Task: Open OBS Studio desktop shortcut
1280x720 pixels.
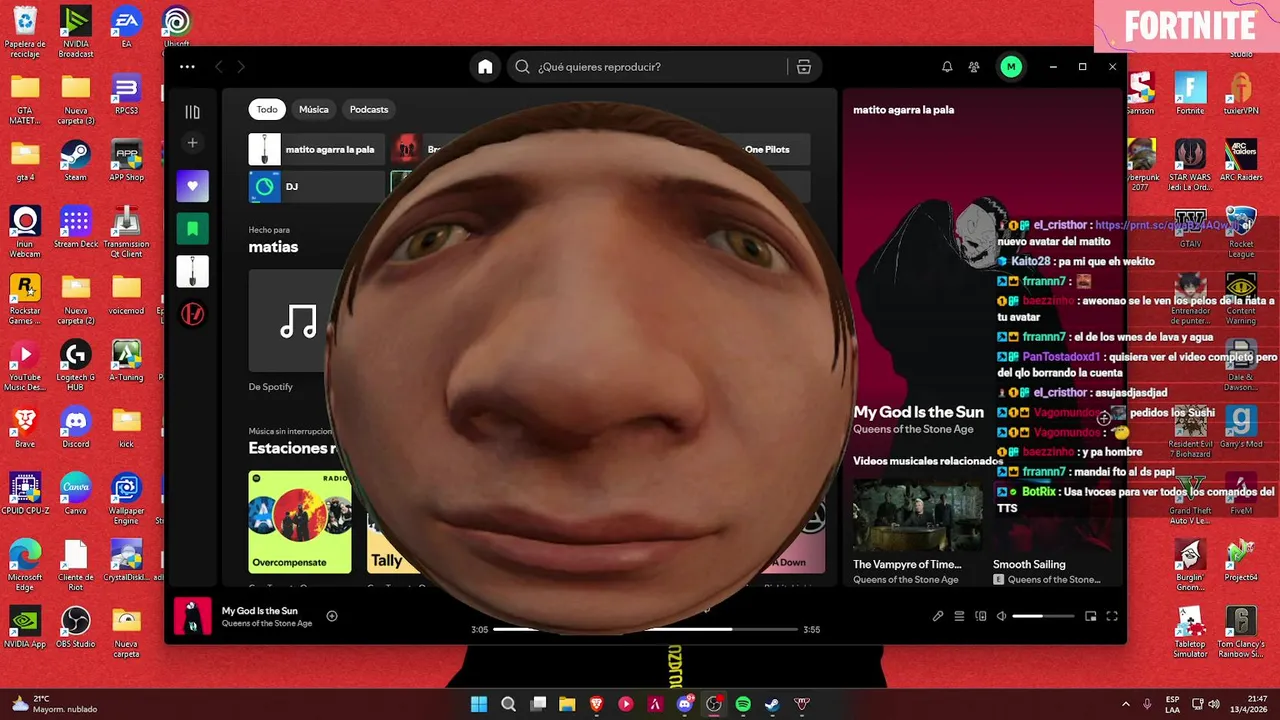Action: (x=76, y=628)
